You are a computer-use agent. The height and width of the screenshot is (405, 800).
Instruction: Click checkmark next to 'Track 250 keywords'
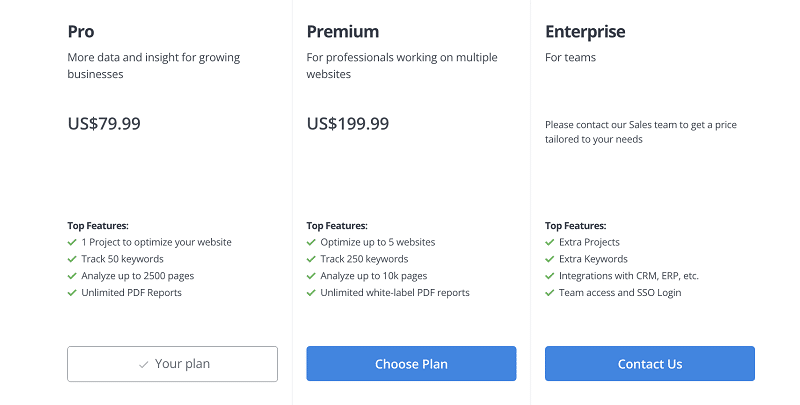coord(311,259)
